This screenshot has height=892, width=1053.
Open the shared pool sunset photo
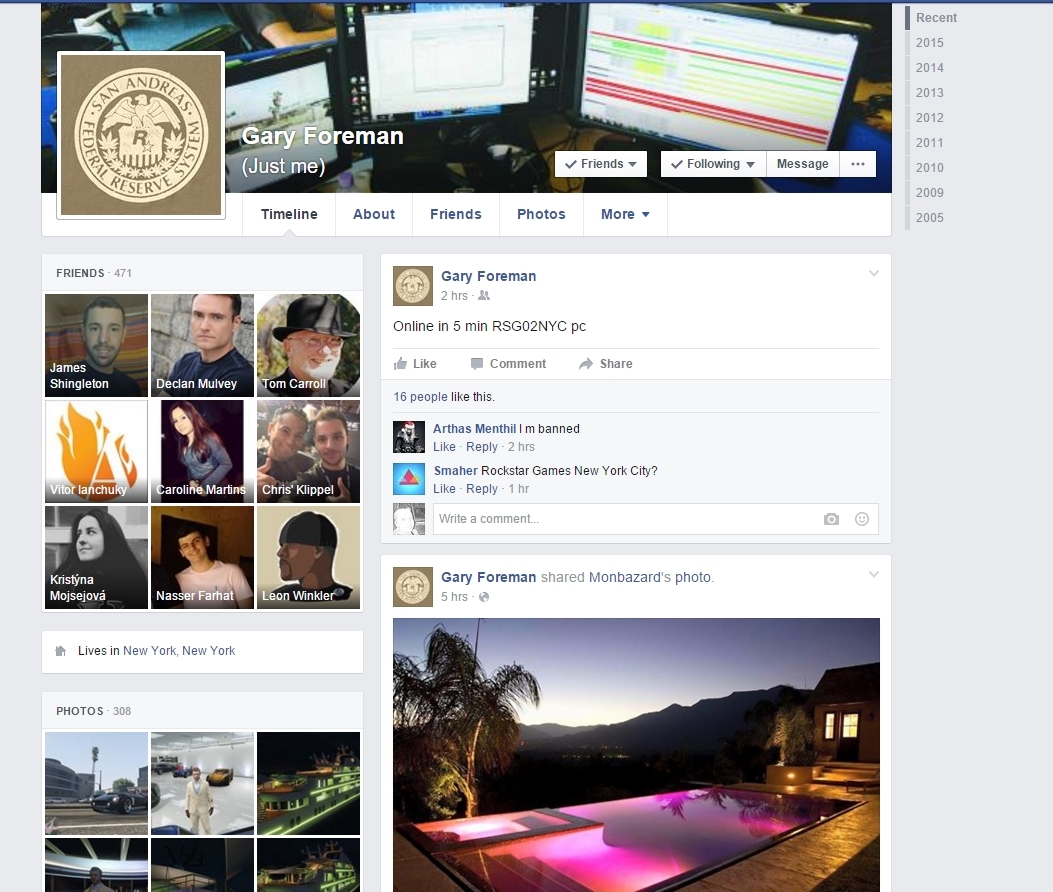pos(636,755)
